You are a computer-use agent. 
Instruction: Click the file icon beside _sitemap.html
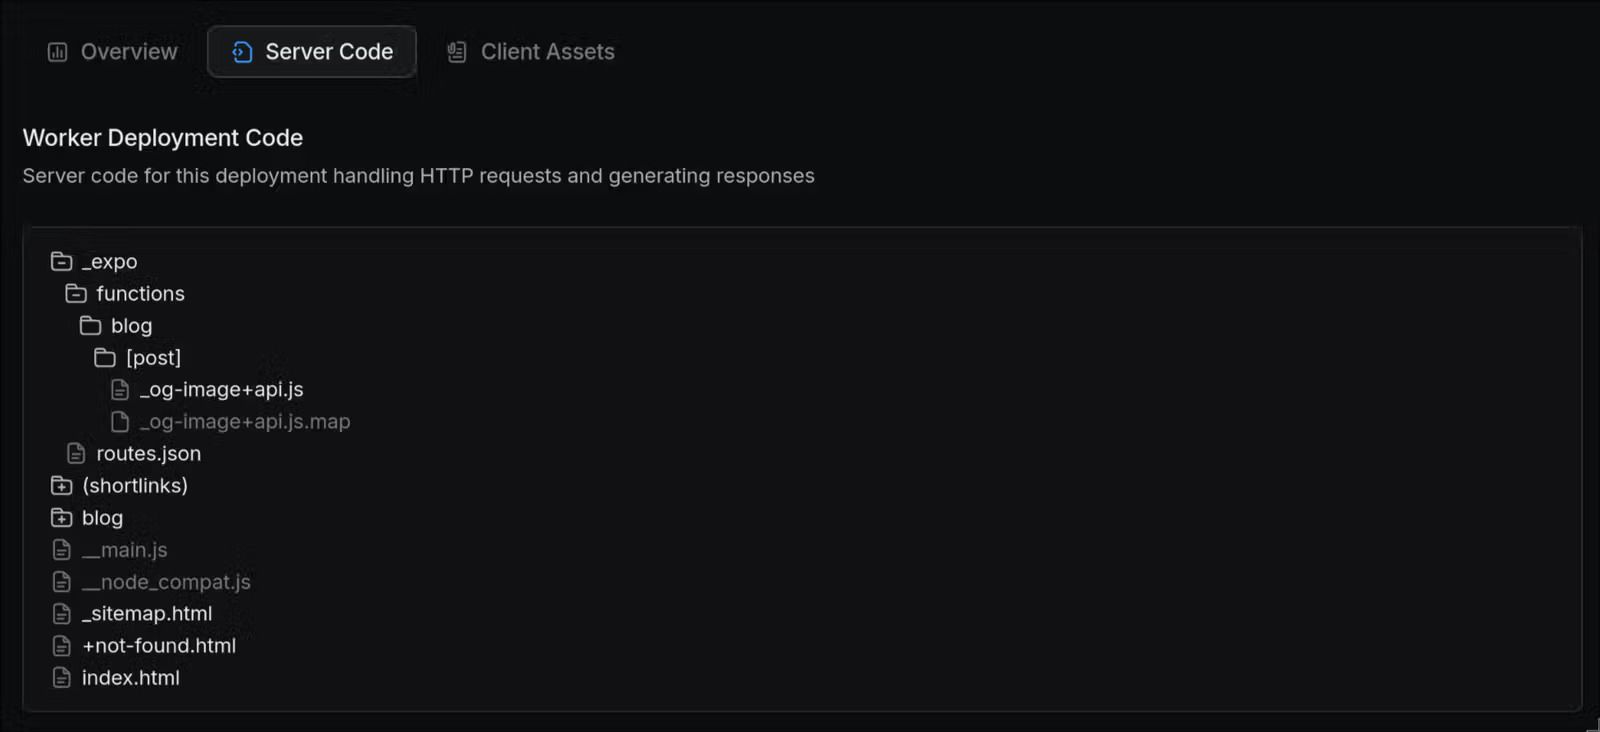click(62, 614)
